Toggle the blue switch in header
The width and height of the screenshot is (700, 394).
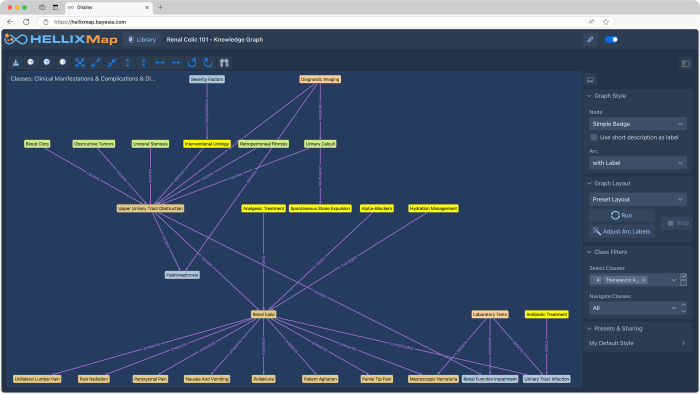point(611,39)
